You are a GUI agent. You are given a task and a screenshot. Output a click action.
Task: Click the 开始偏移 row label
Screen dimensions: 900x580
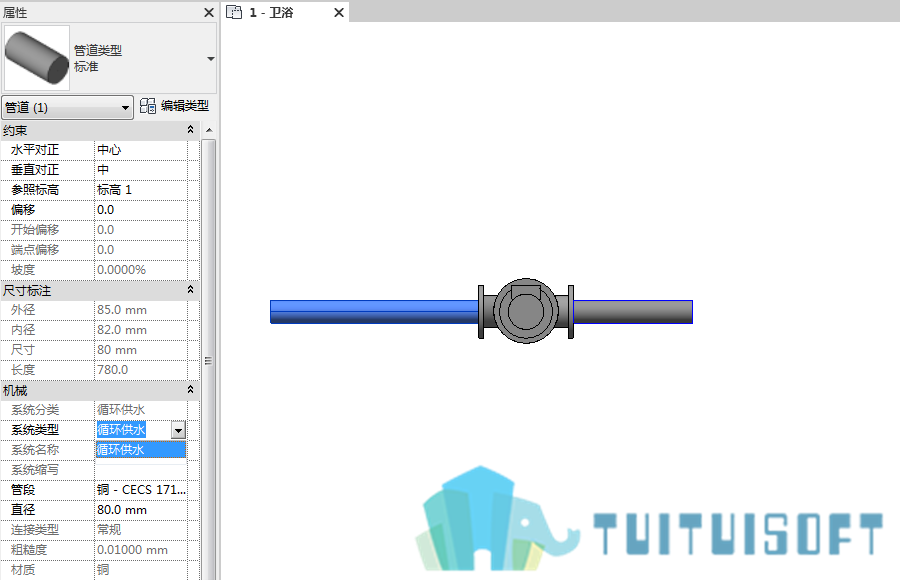[35, 230]
